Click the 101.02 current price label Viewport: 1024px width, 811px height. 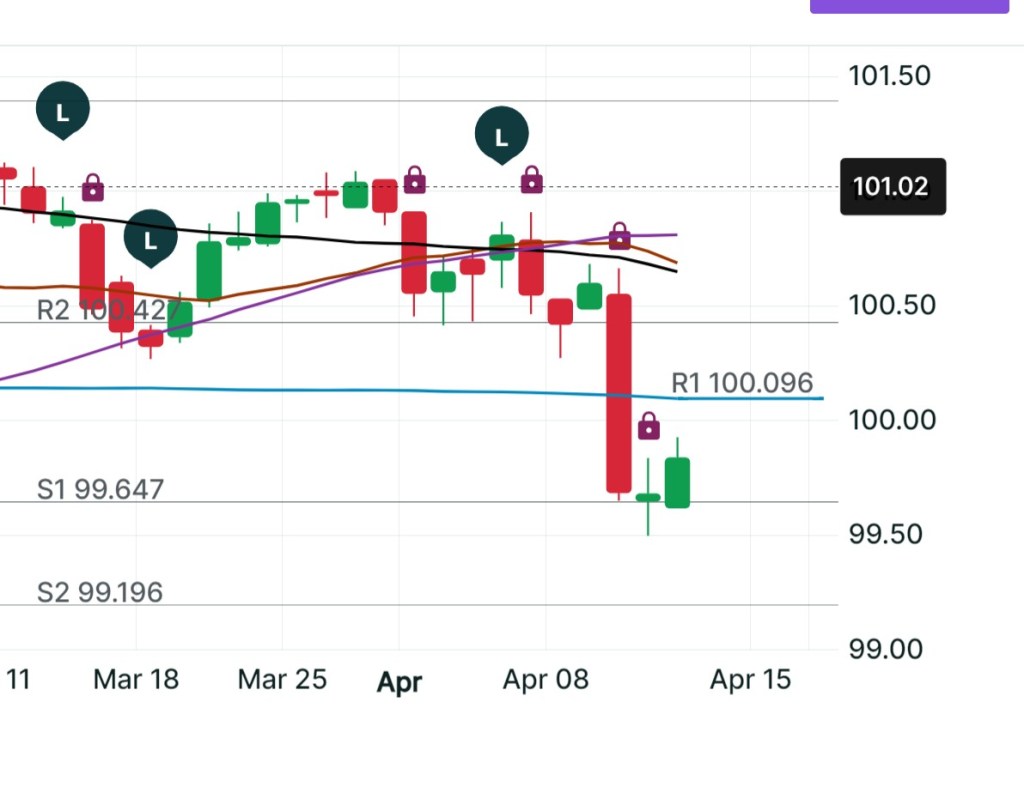click(892, 186)
